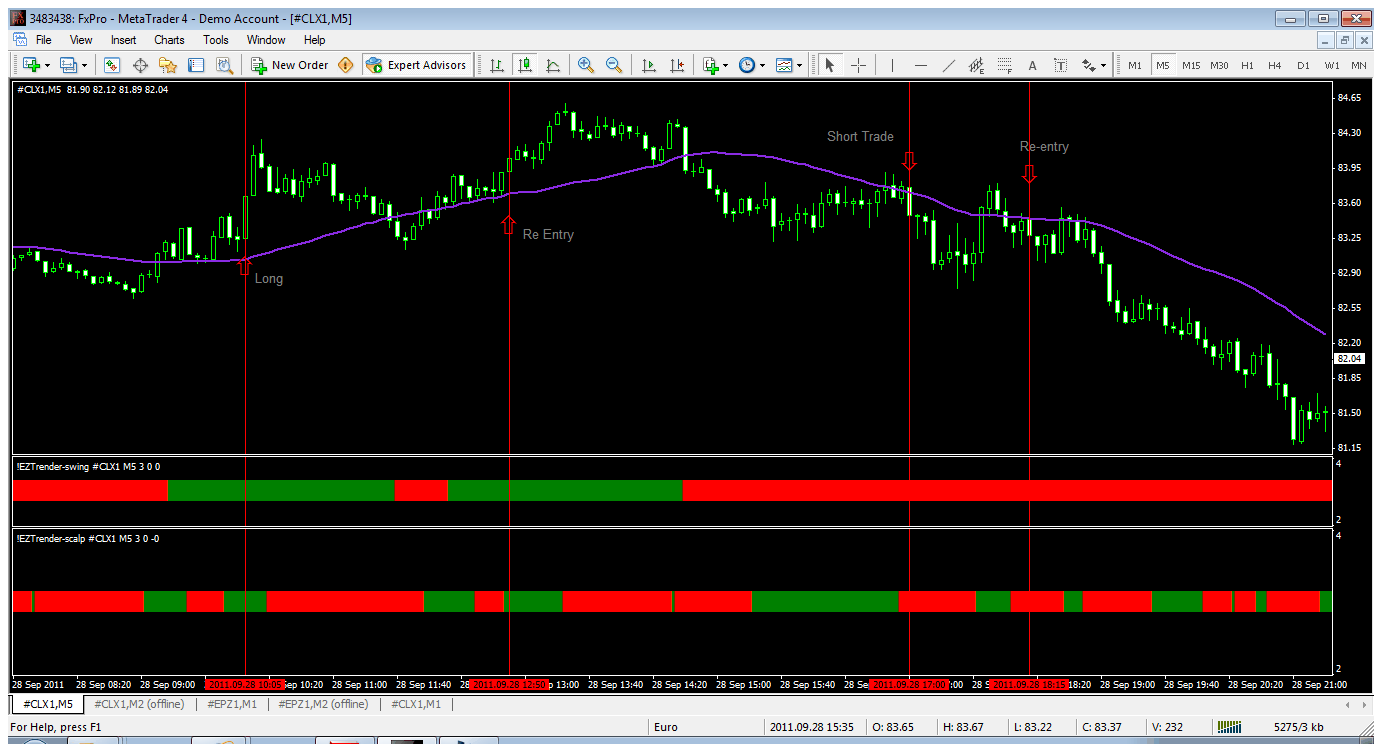The image size is (1382, 744).
Task: Open the Indicators list icon
Action: 710,65
